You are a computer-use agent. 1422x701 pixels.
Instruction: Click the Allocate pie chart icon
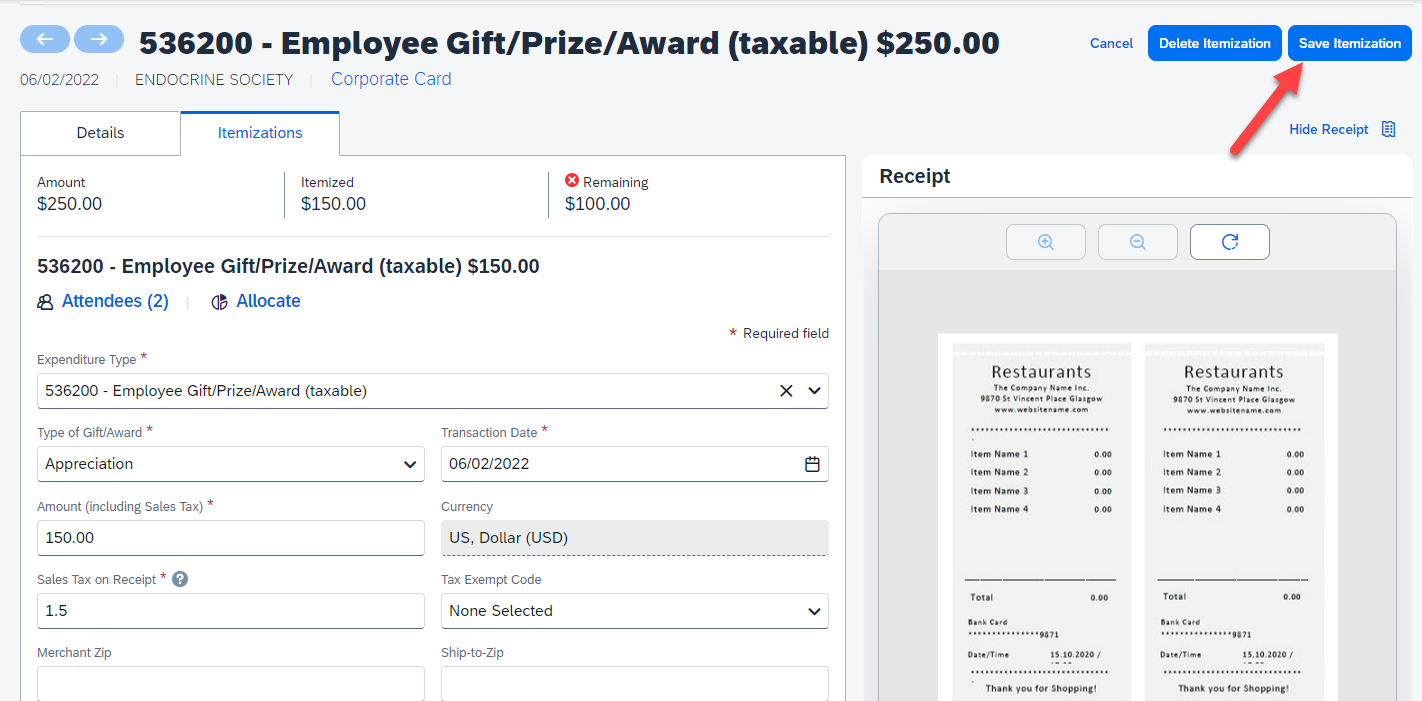pos(219,300)
